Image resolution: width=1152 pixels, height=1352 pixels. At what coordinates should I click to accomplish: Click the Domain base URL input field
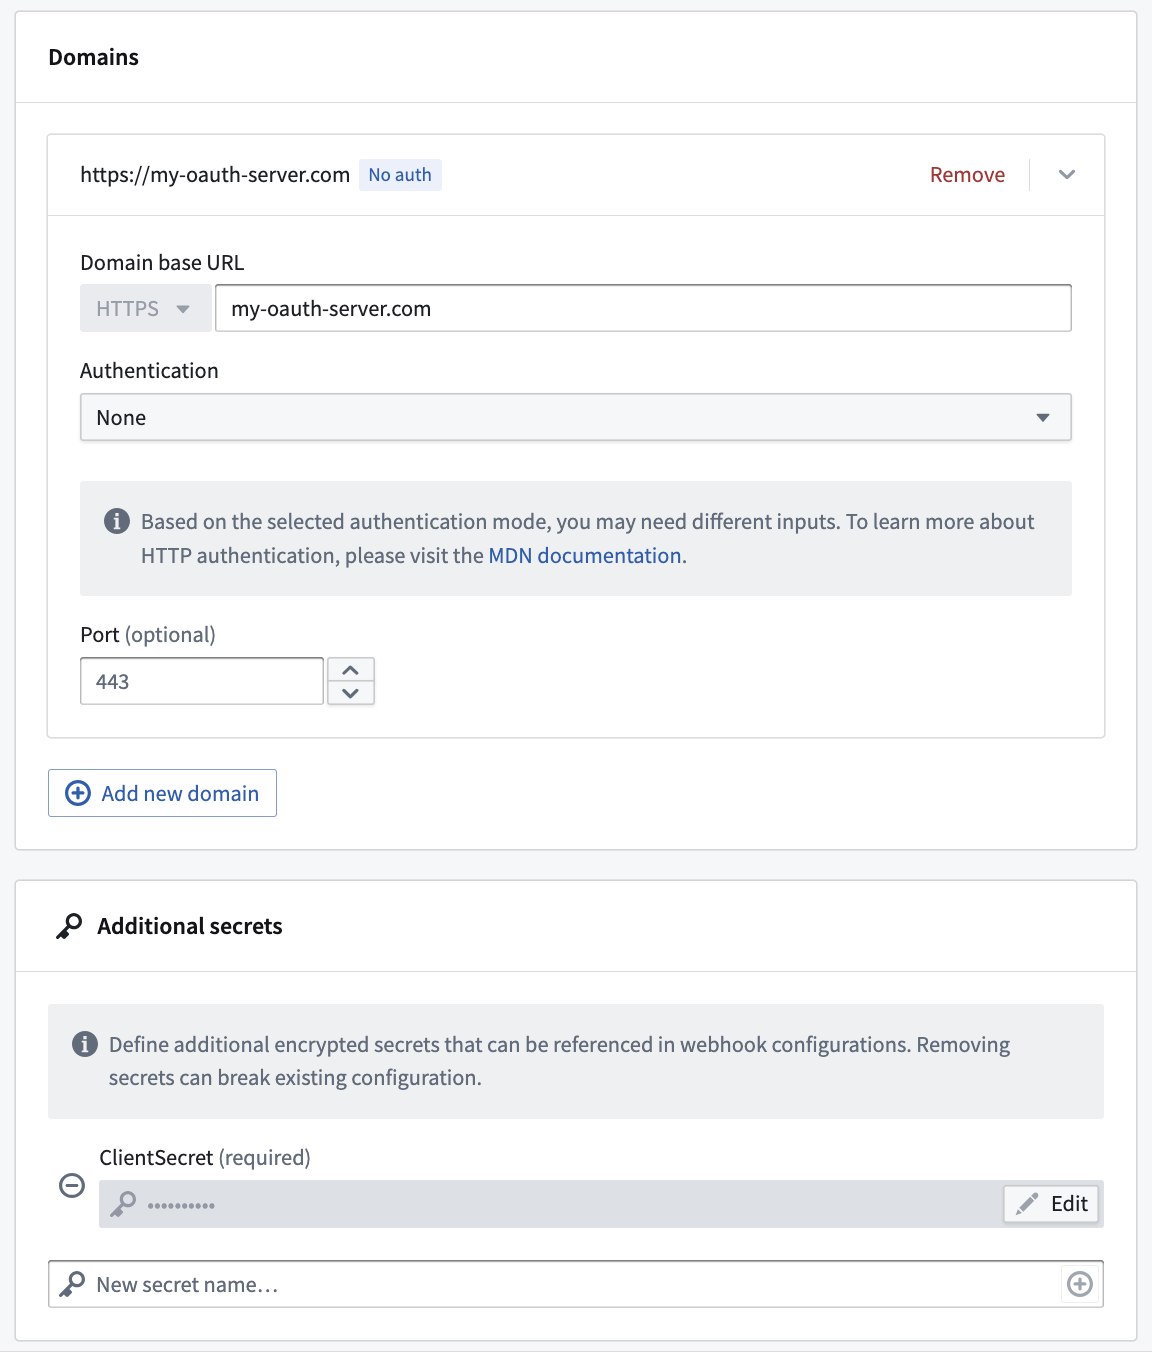click(643, 308)
